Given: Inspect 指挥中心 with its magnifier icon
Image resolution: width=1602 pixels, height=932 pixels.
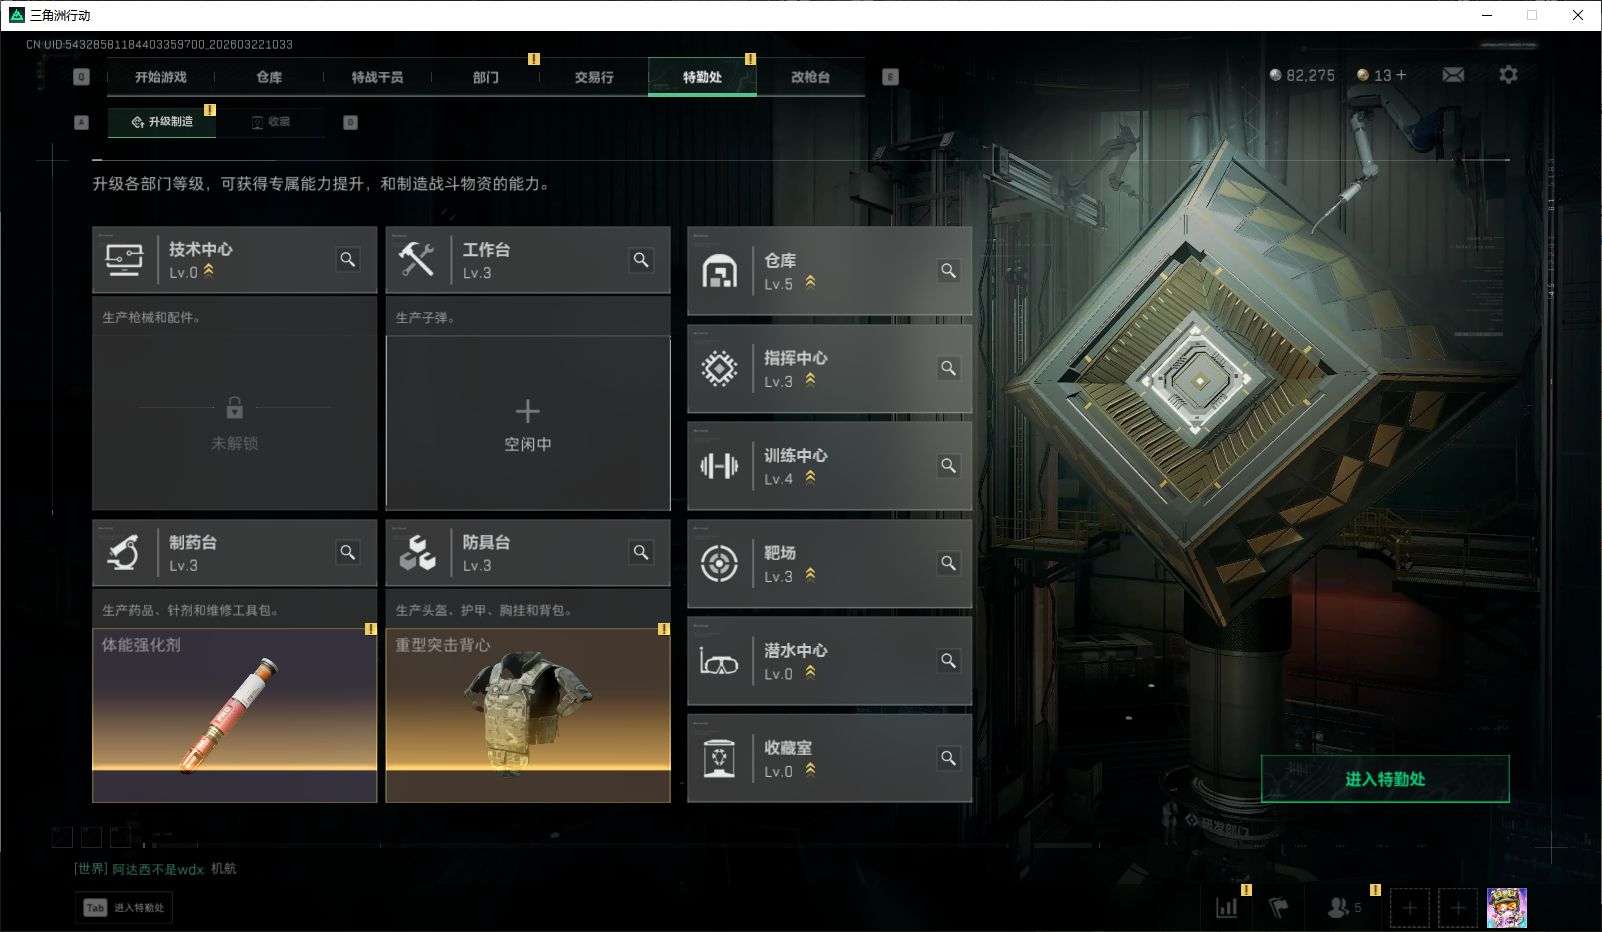Looking at the screenshot, I should [948, 368].
